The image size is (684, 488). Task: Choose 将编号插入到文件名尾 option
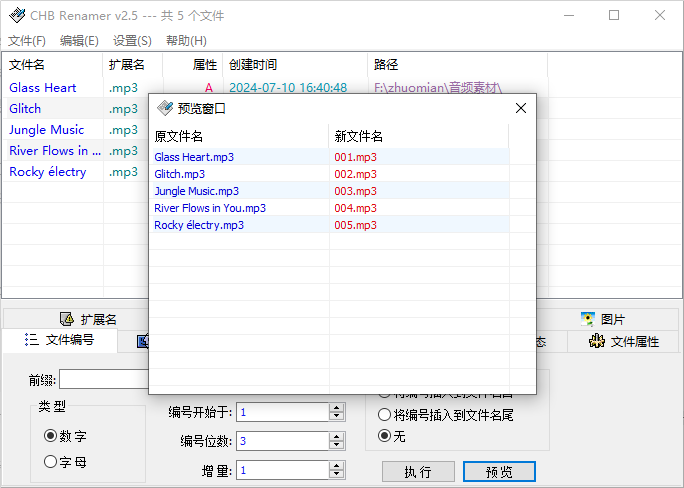[x=384, y=414]
